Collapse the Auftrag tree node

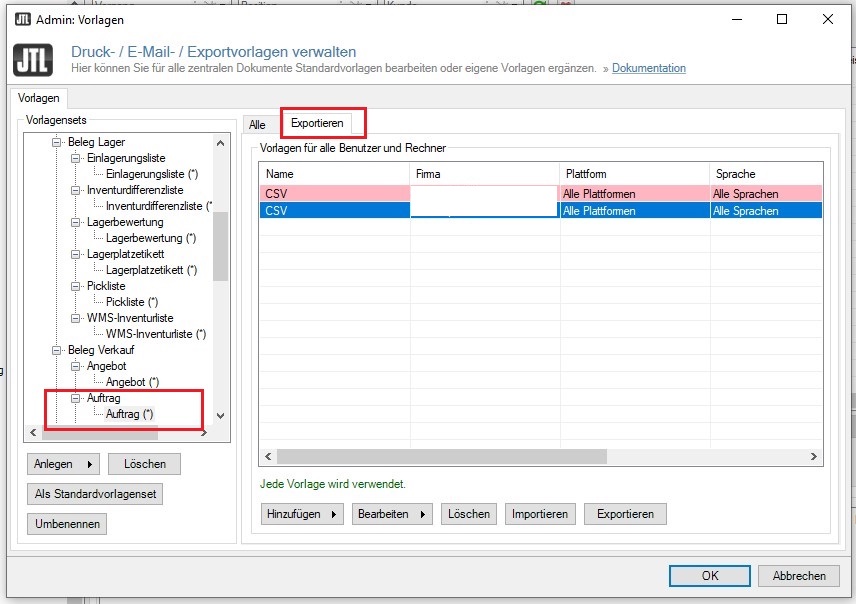pyautogui.click(x=75, y=398)
